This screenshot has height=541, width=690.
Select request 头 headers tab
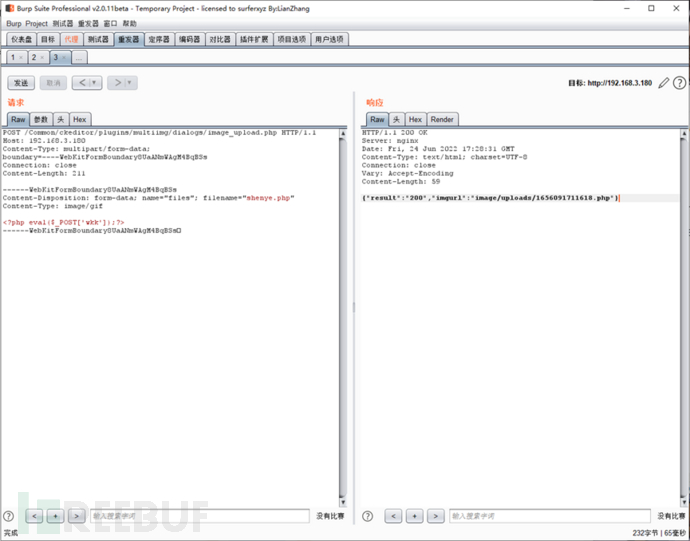(61, 119)
